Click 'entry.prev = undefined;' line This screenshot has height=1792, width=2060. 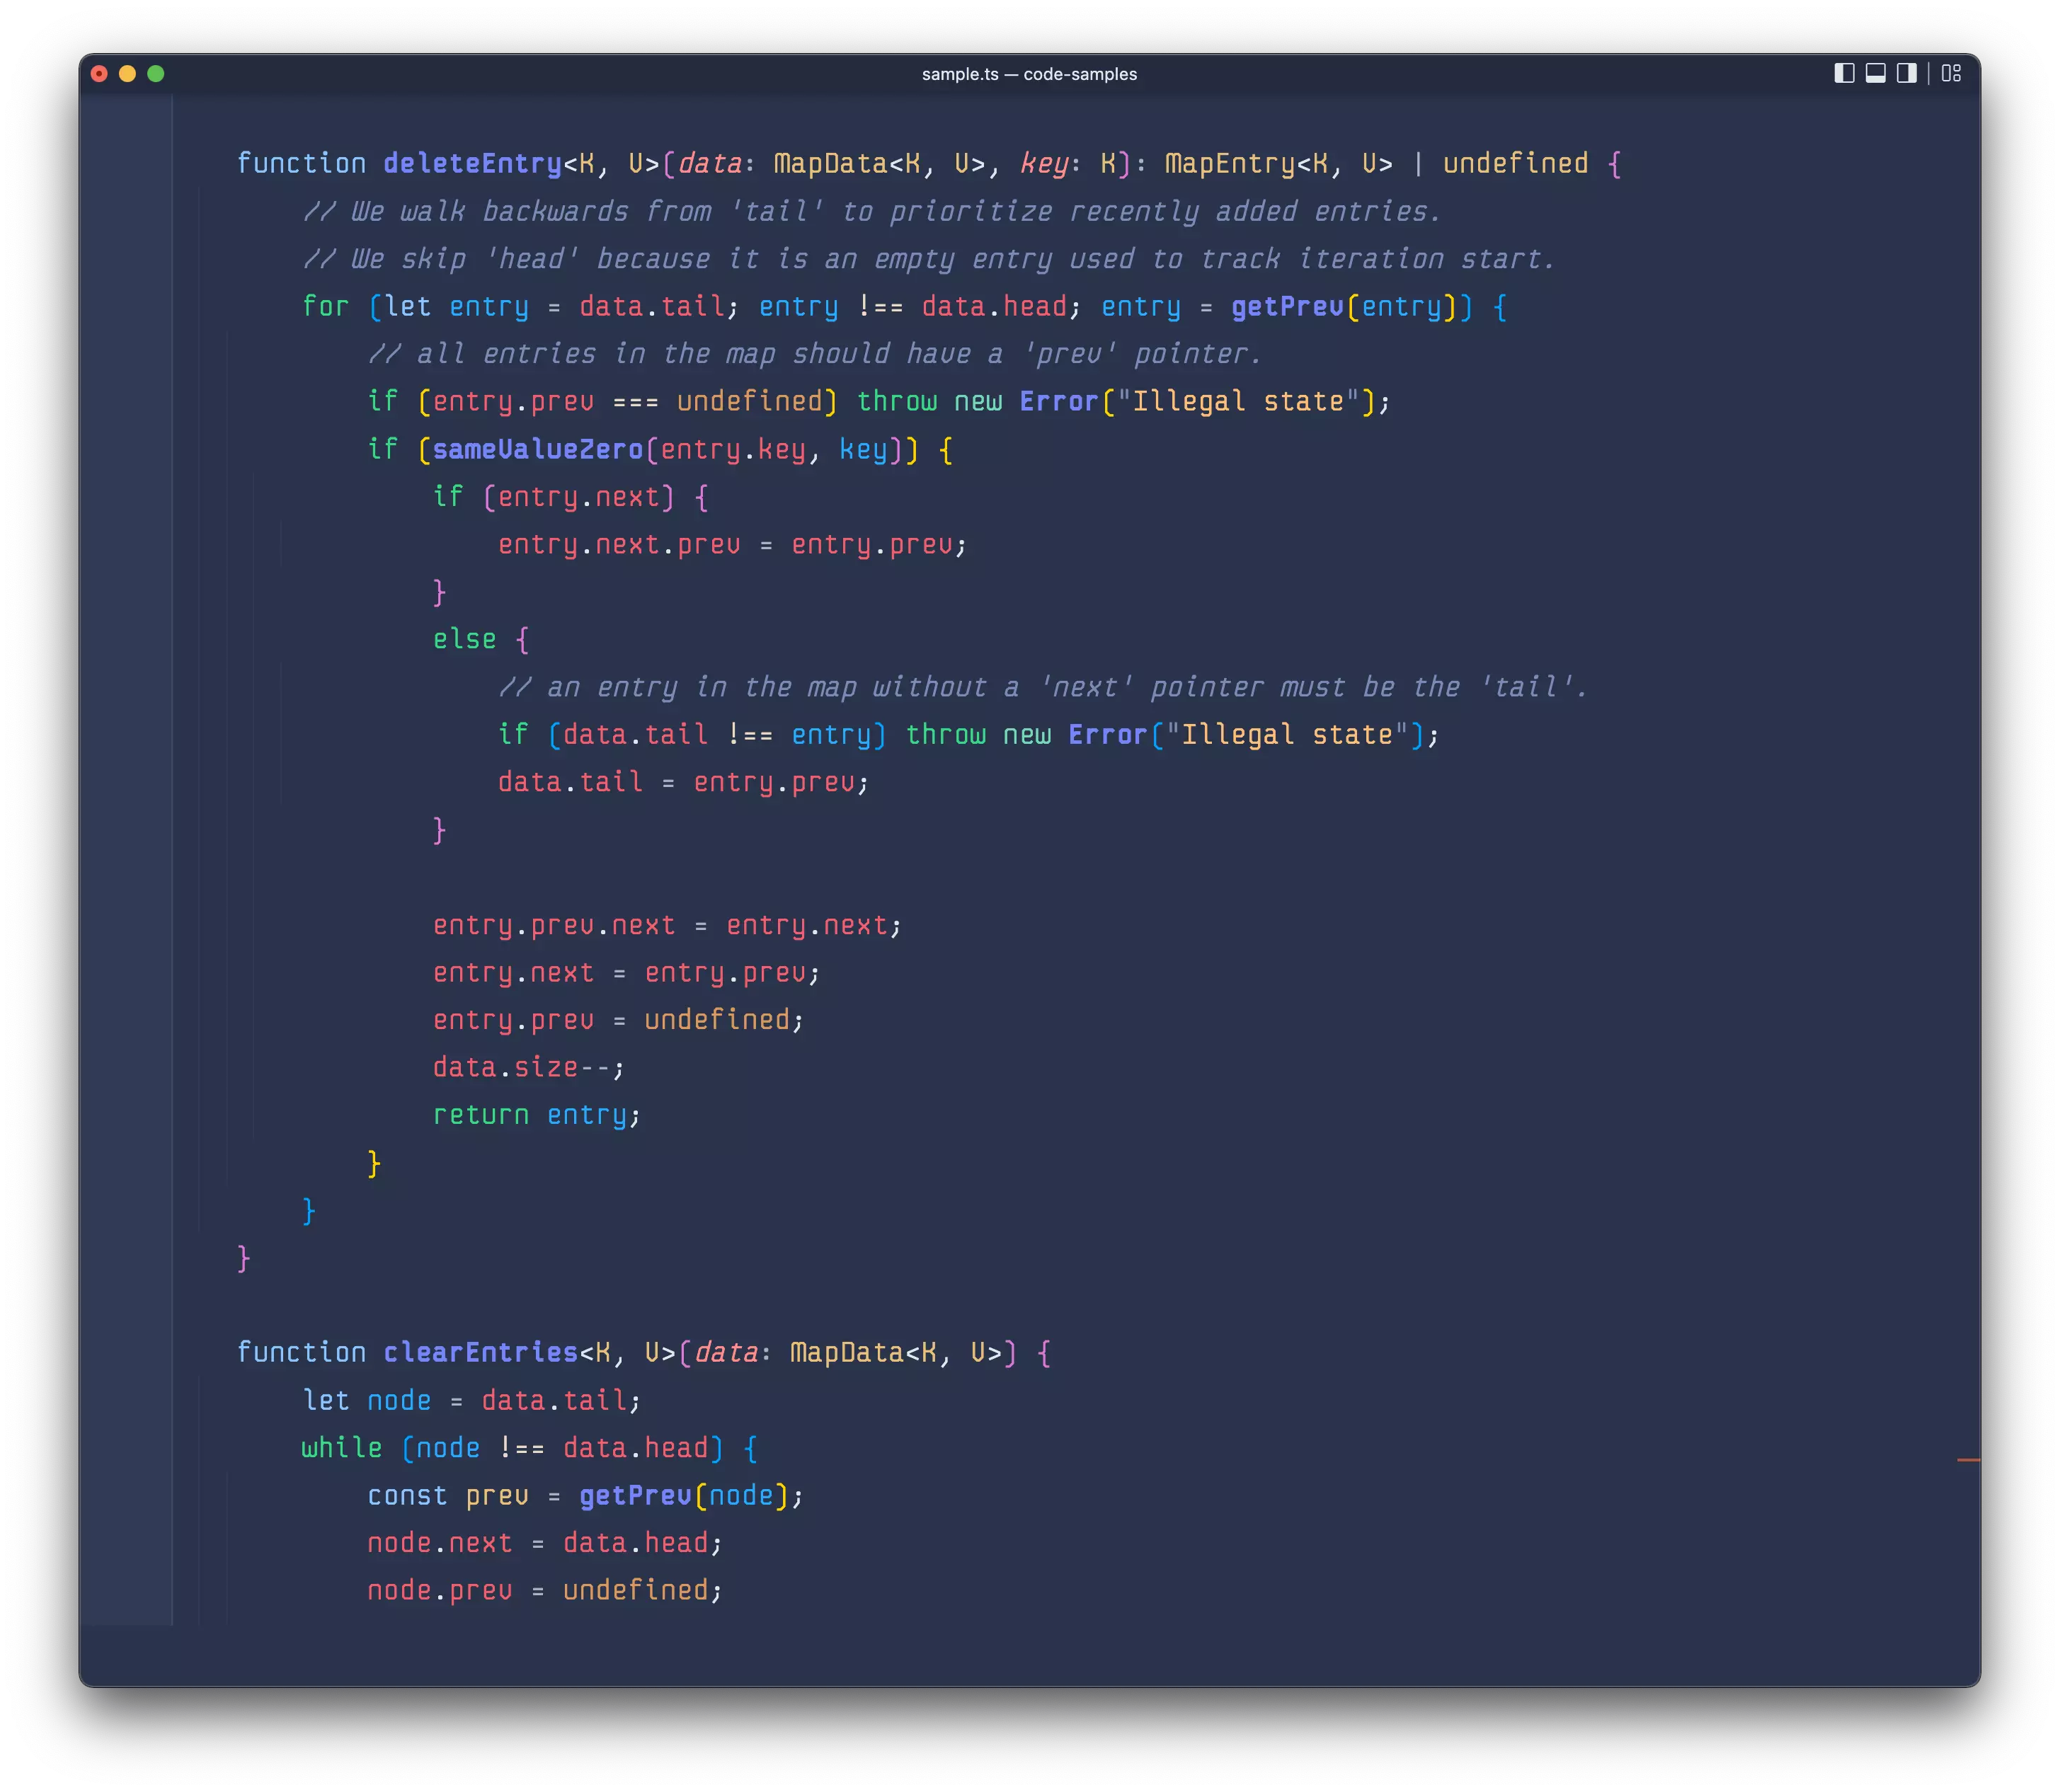point(618,1019)
